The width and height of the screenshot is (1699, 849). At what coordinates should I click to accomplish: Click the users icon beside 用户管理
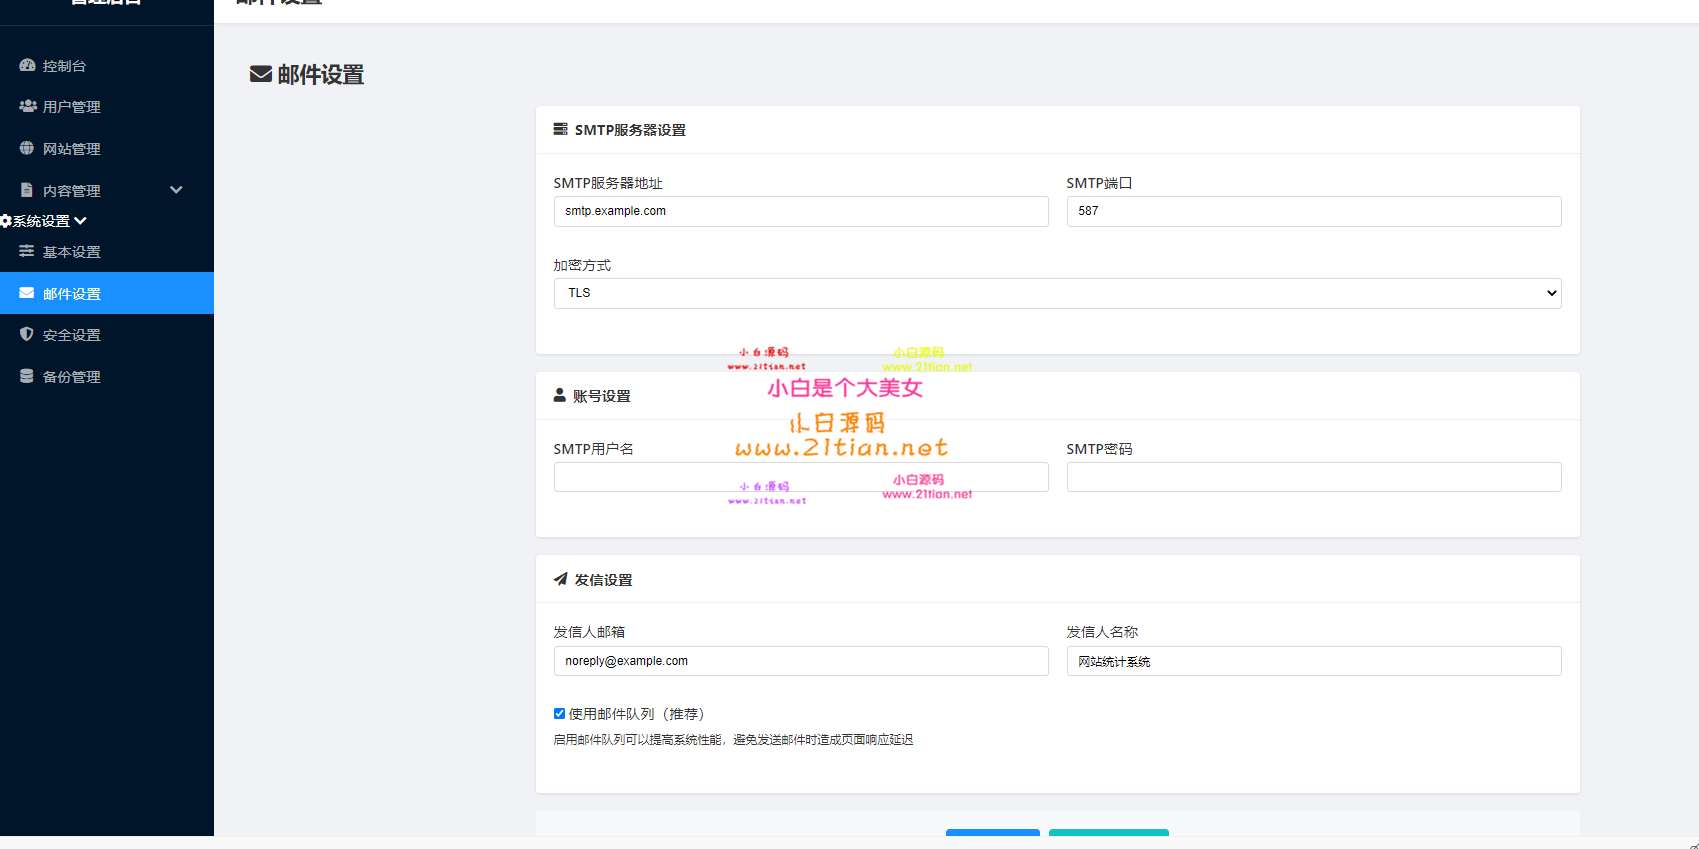(x=28, y=106)
